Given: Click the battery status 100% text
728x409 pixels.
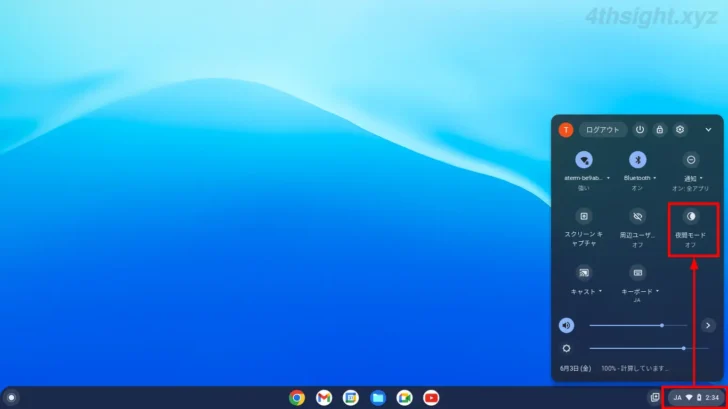Looking at the screenshot, I should click(635, 369).
